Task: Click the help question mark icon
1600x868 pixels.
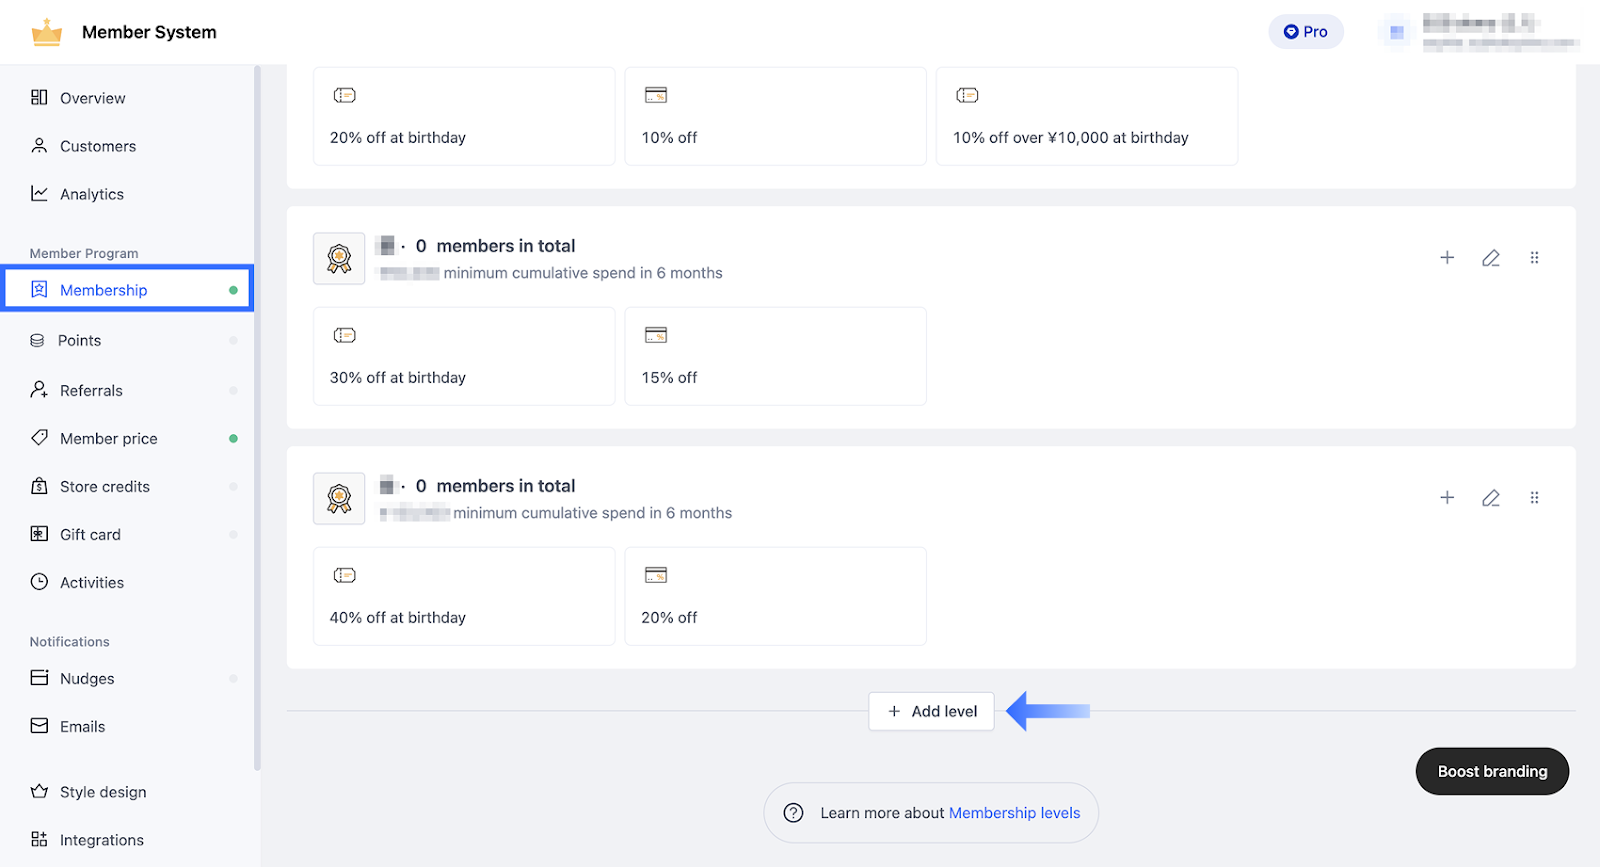Action: (794, 813)
